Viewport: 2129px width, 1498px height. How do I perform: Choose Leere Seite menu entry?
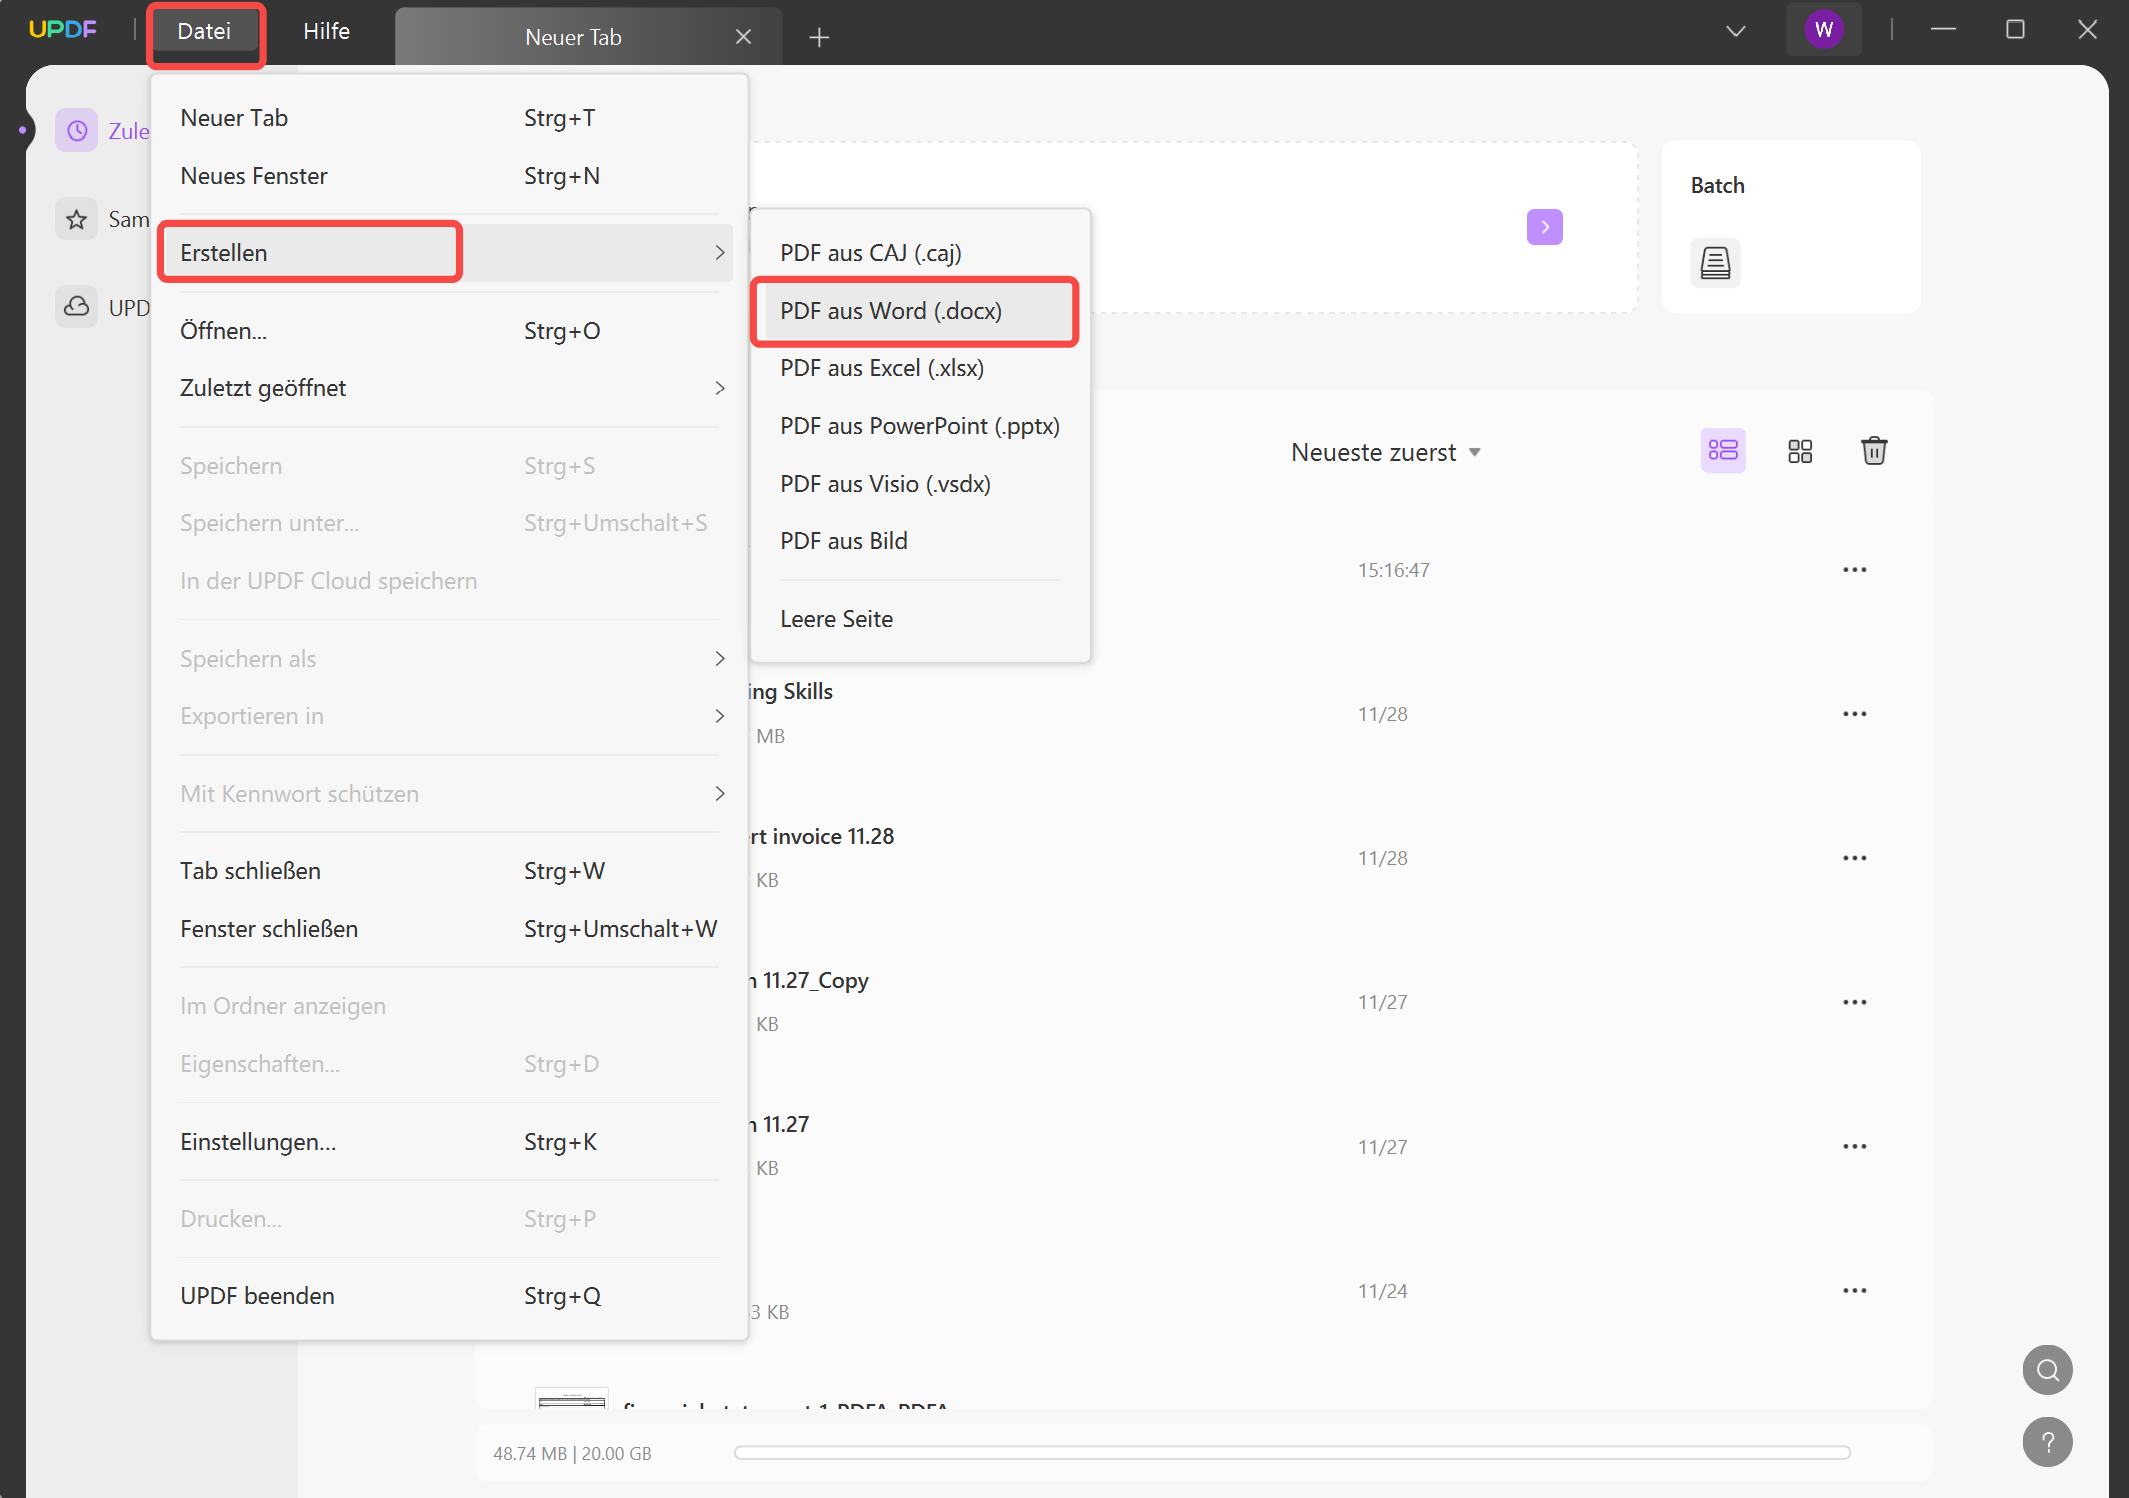(x=836, y=619)
